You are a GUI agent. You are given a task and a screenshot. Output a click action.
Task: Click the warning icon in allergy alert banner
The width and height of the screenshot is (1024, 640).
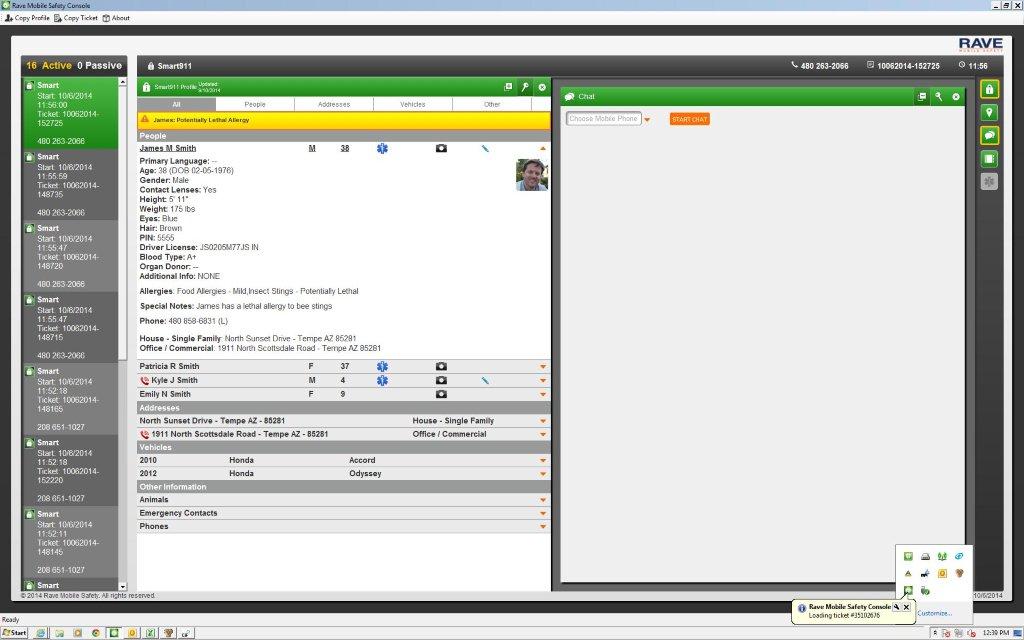145,120
